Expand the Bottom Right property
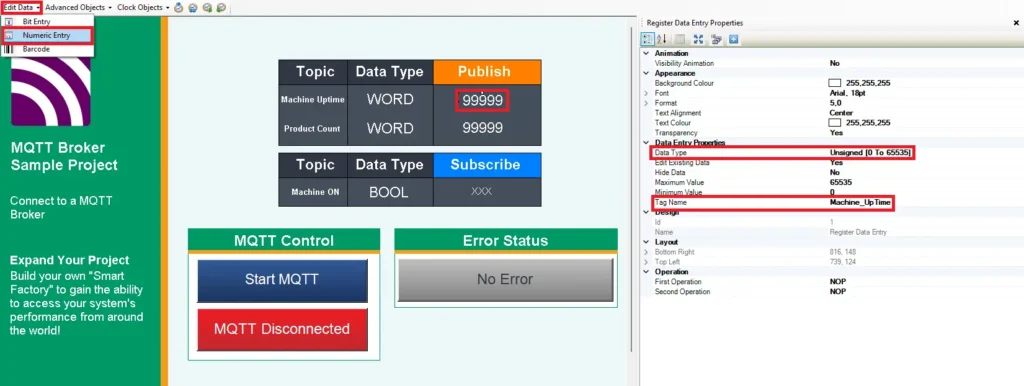1024x386 pixels. 647,252
